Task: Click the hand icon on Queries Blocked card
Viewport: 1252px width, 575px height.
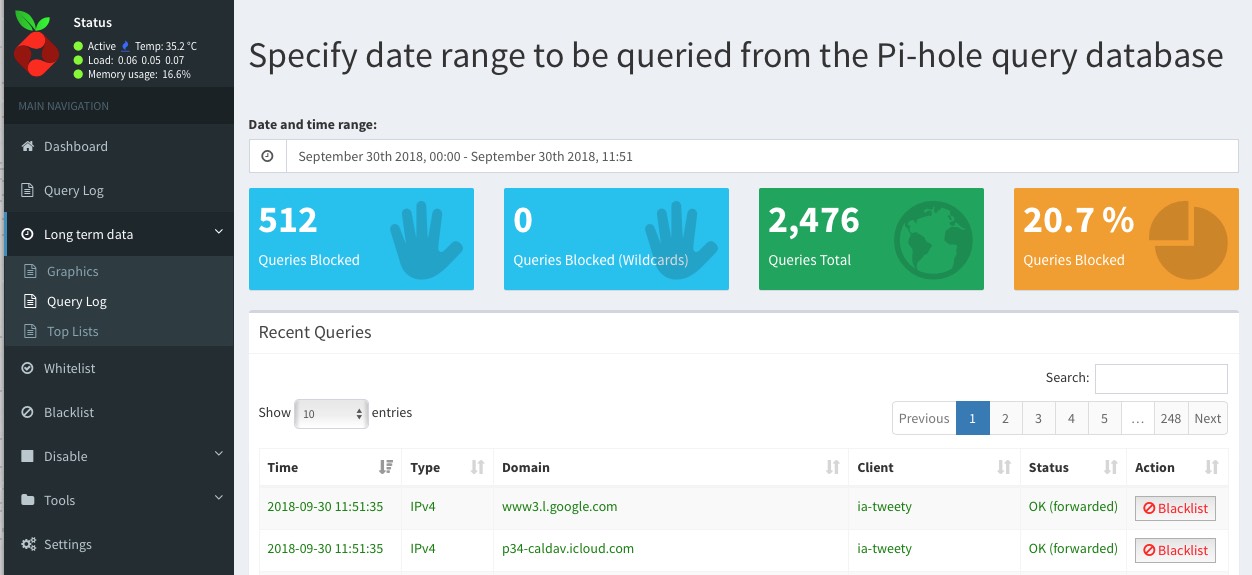Action: [426, 240]
